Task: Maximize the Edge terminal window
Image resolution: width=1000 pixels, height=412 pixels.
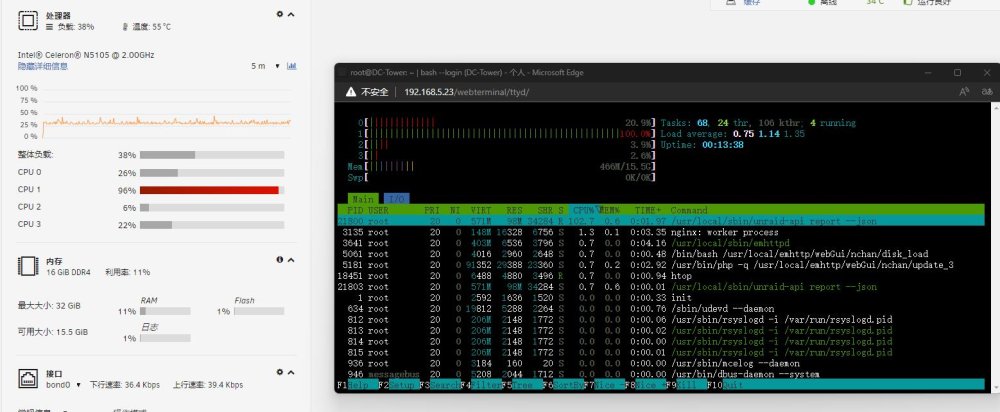Action: coord(957,73)
